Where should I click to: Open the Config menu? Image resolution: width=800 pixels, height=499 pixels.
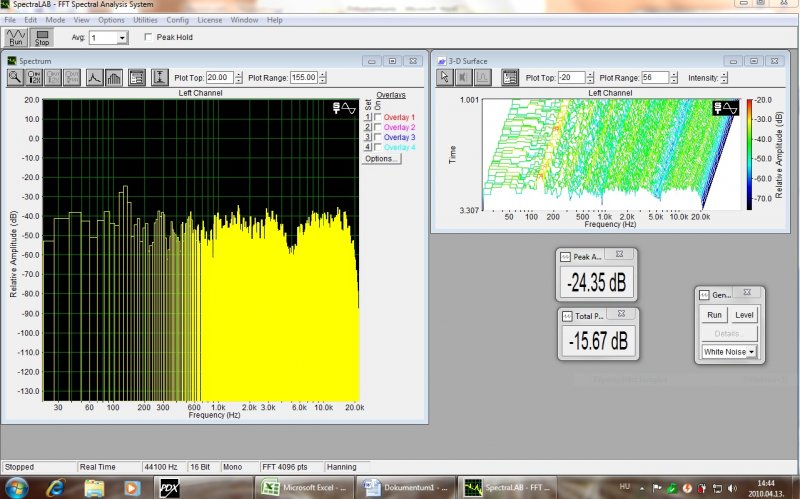178,20
